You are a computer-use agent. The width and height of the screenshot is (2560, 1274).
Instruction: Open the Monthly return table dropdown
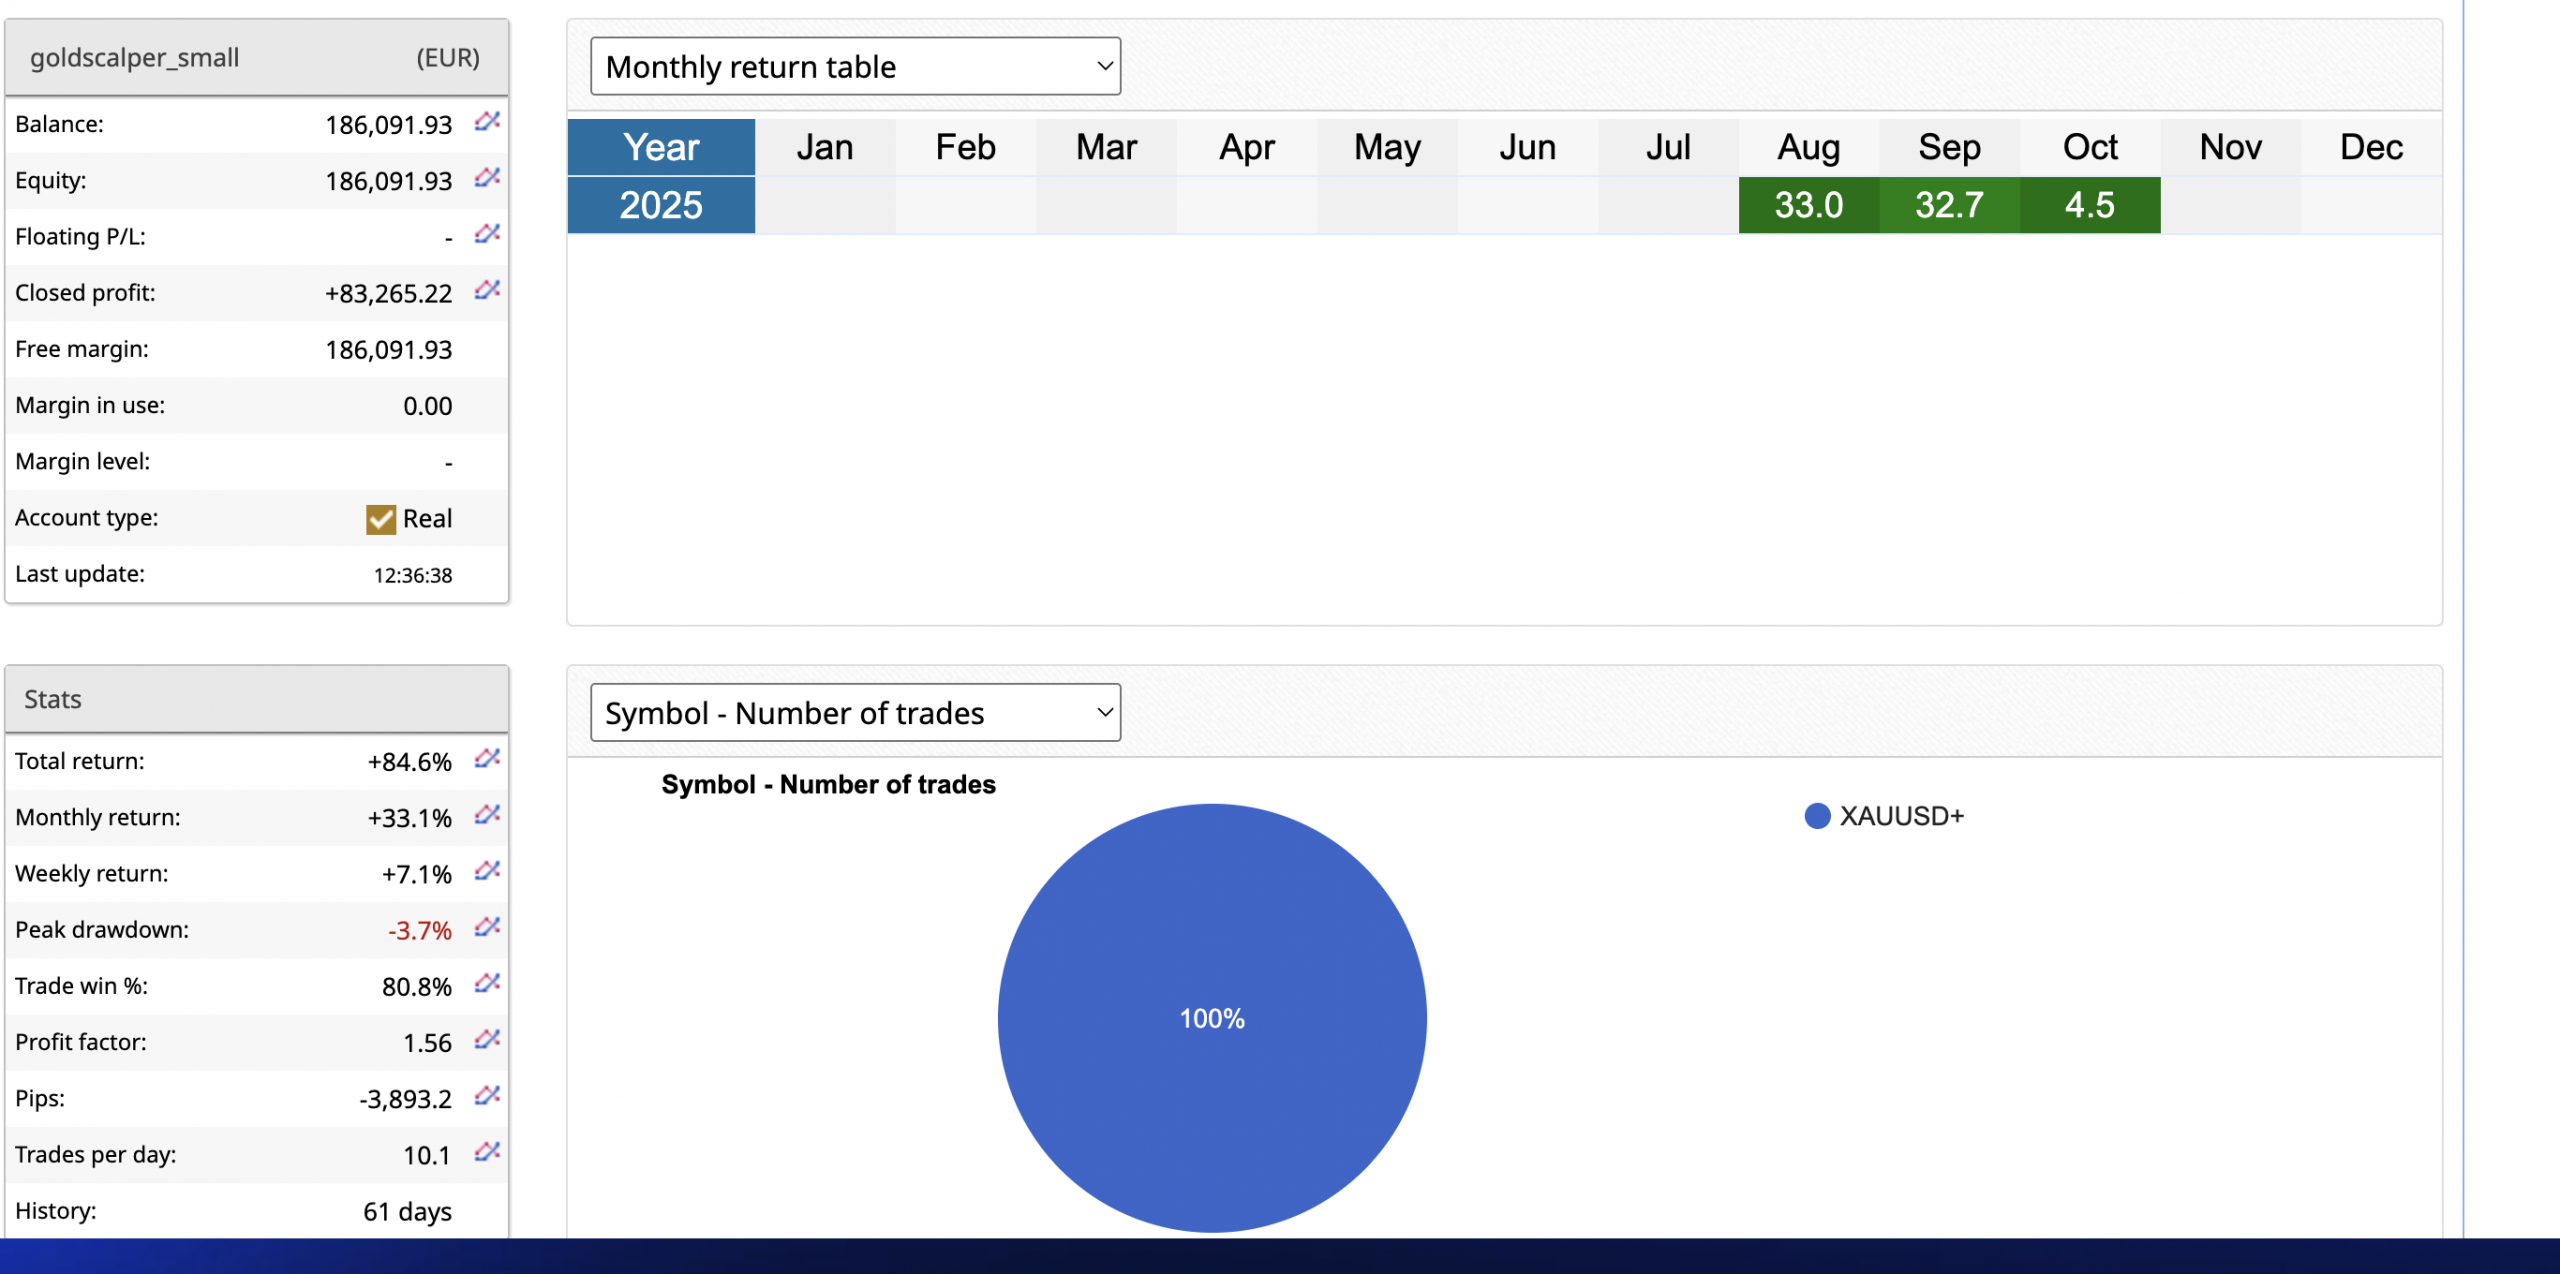855,66
